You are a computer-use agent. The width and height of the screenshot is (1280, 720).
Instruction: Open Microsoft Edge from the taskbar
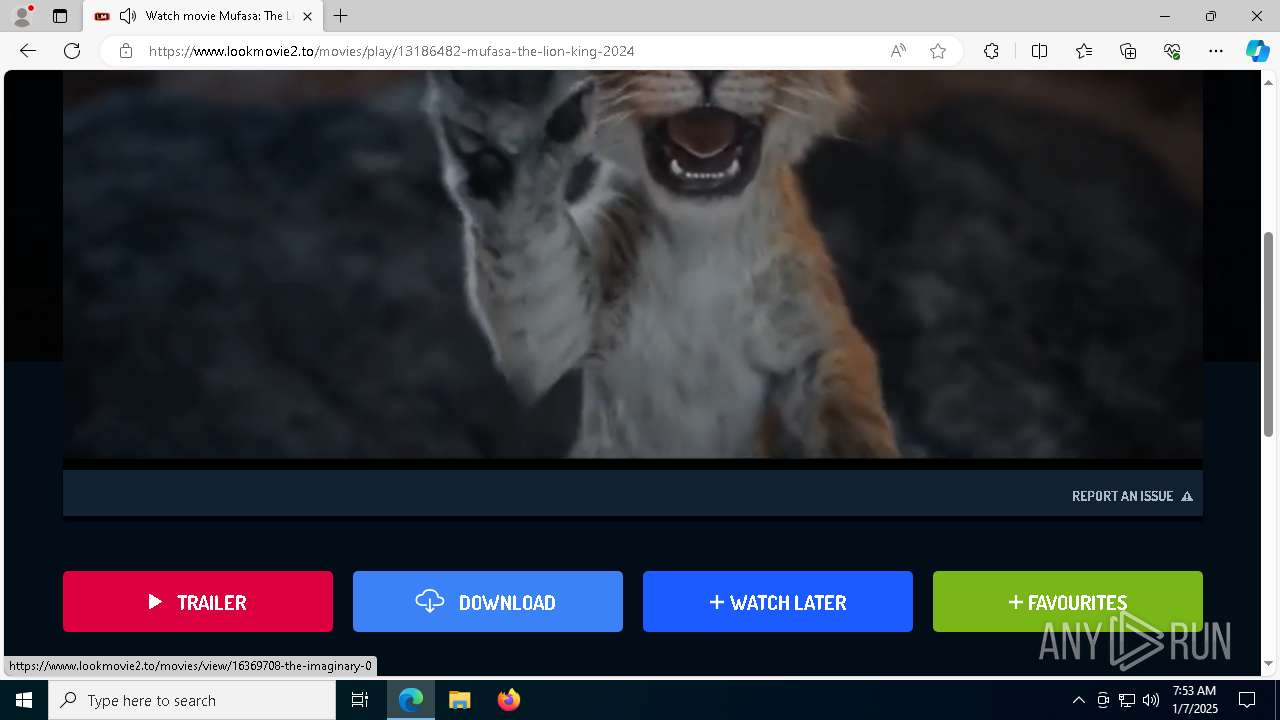[x=411, y=700]
